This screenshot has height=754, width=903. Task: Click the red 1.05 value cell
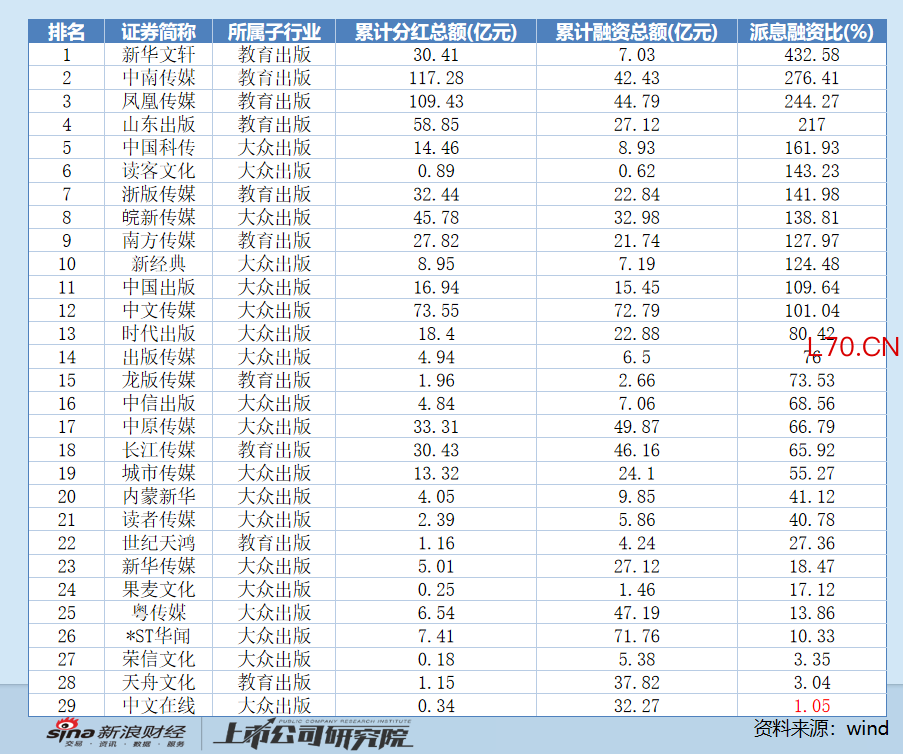pyautogui.click(x=811, y=705)
